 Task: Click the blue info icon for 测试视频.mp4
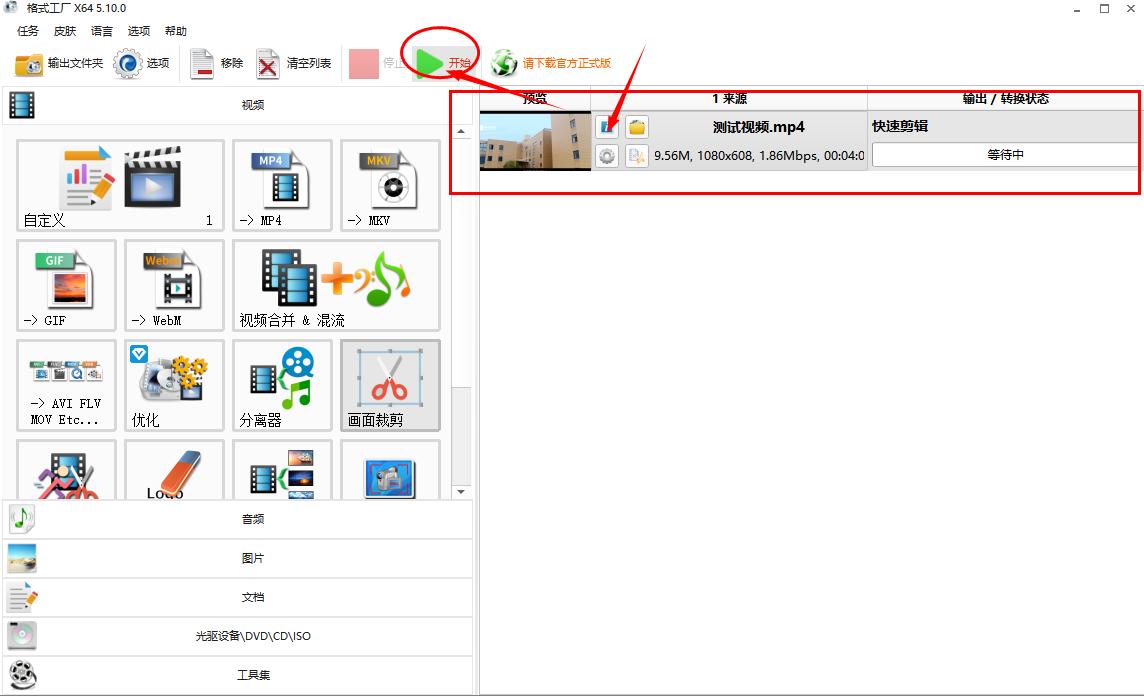pyautogui.click(x=607, y=127)
